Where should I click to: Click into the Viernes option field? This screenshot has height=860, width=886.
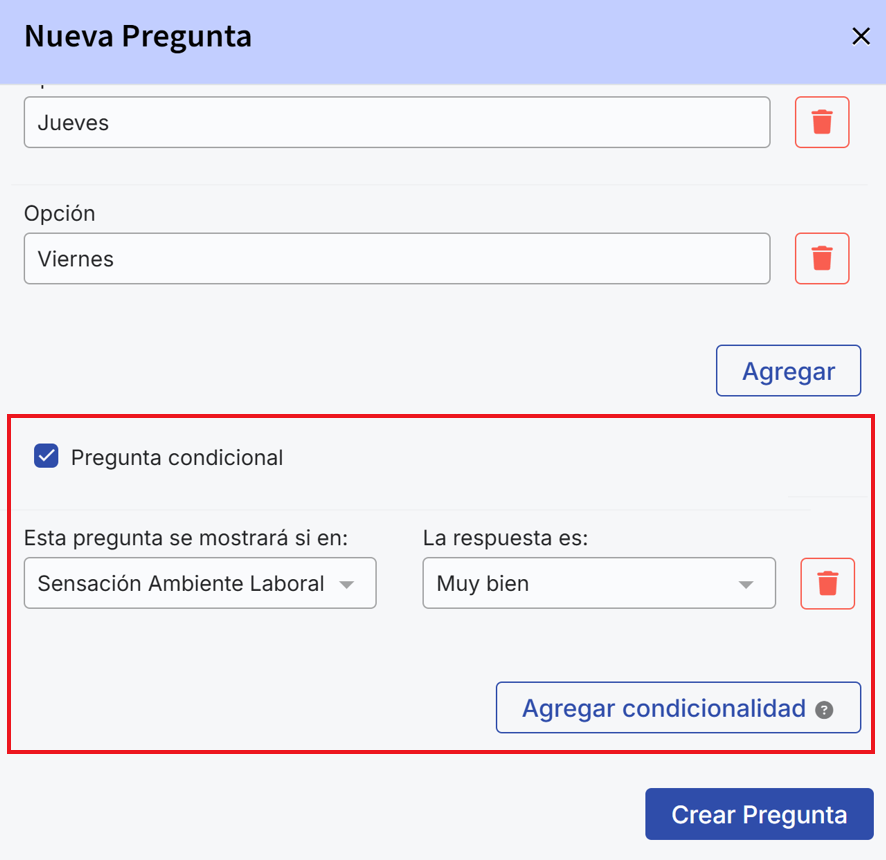(x=397, y=259)
